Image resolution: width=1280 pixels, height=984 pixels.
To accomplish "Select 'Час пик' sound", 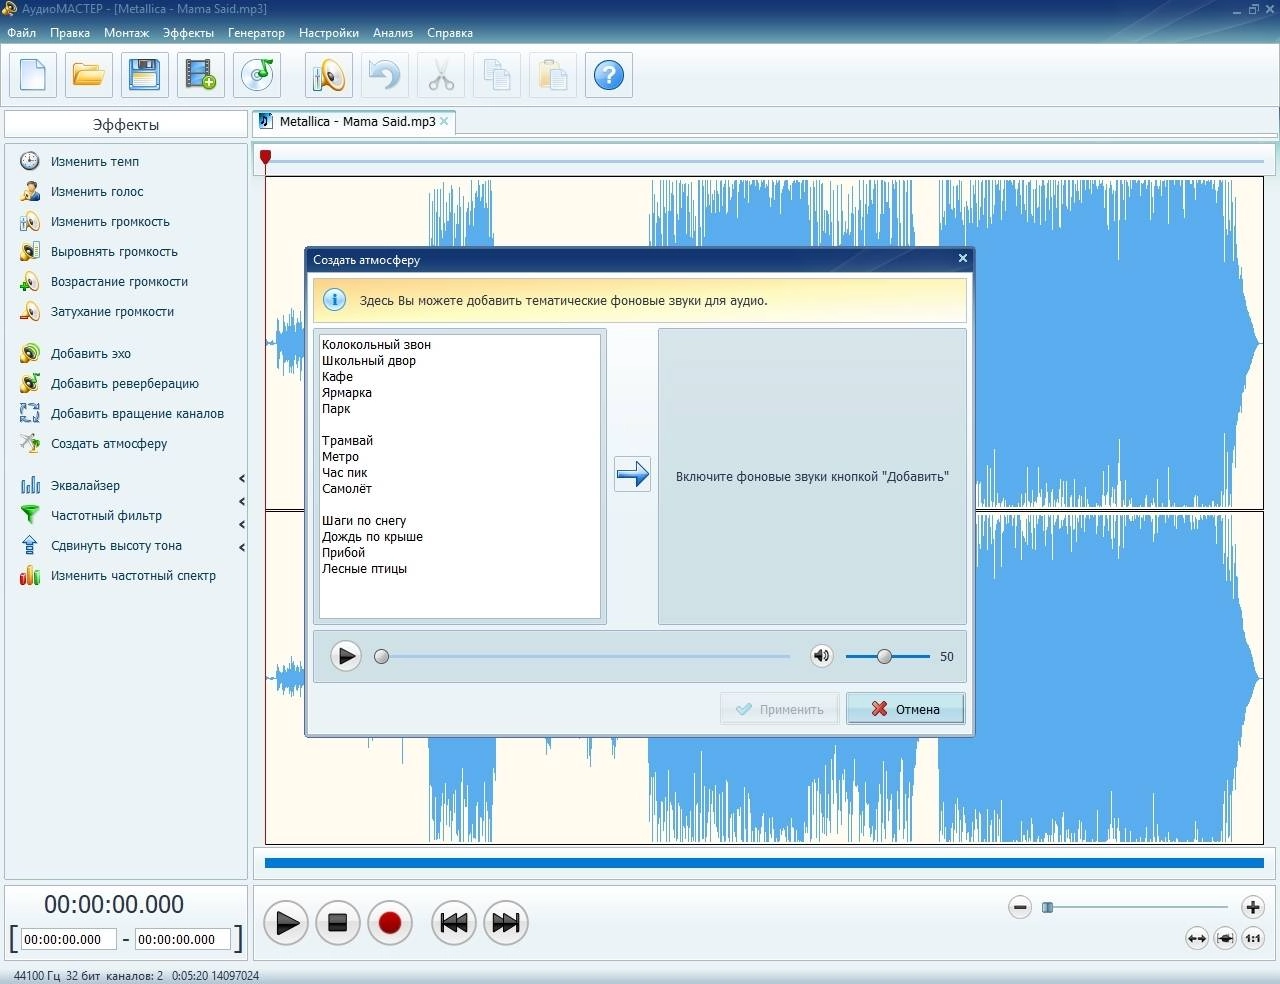I will pyautogui.click(x=345, y=472).
